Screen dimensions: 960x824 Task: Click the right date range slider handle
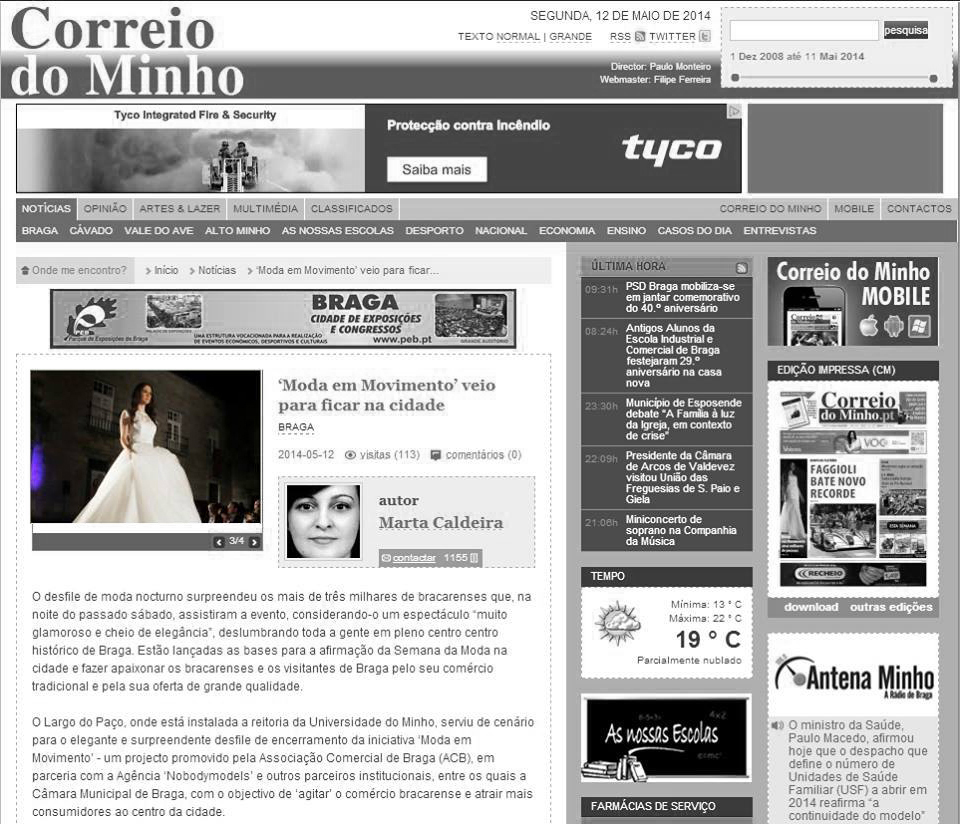pyautogui.click(x=933, y=78)
